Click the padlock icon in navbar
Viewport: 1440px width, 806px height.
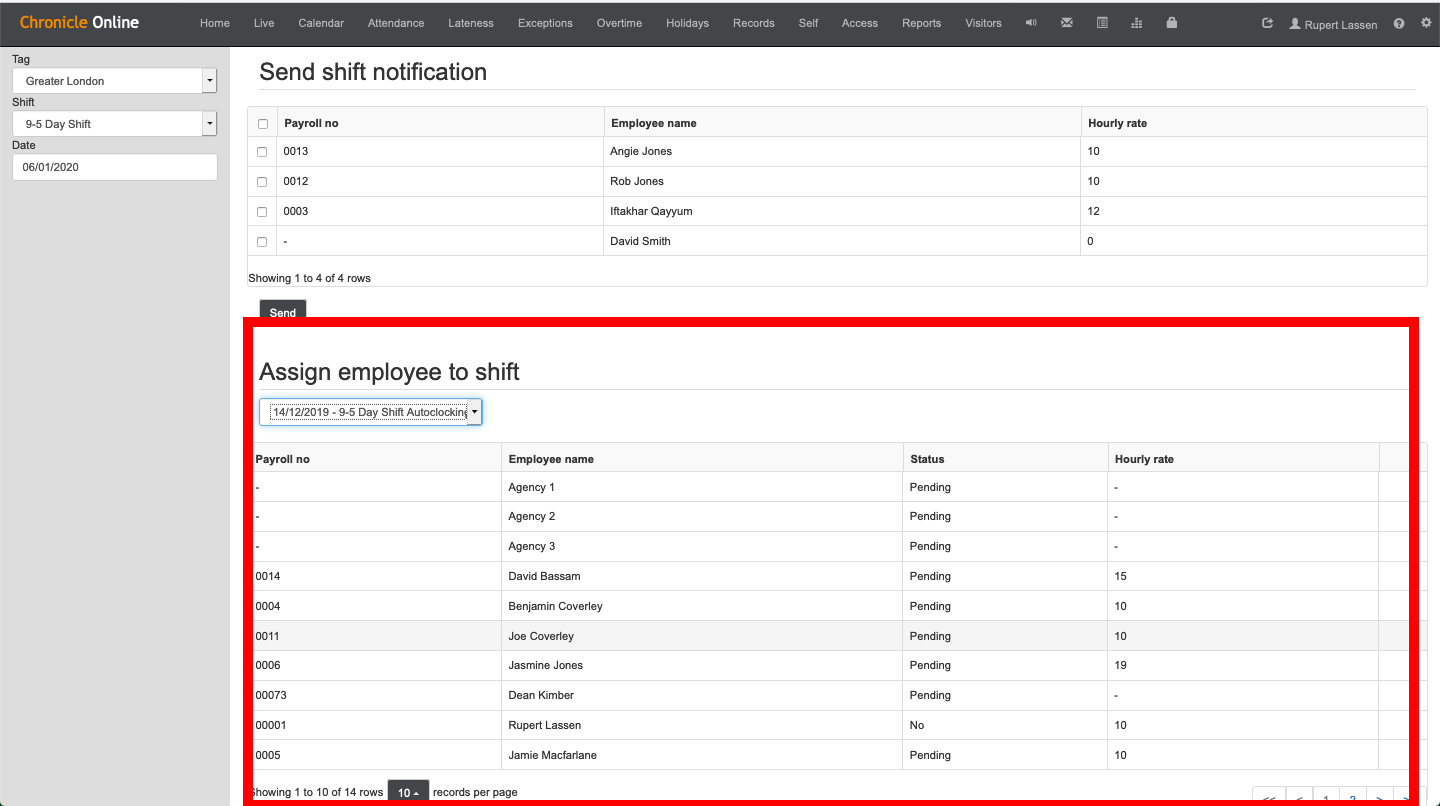[1171, 23]
